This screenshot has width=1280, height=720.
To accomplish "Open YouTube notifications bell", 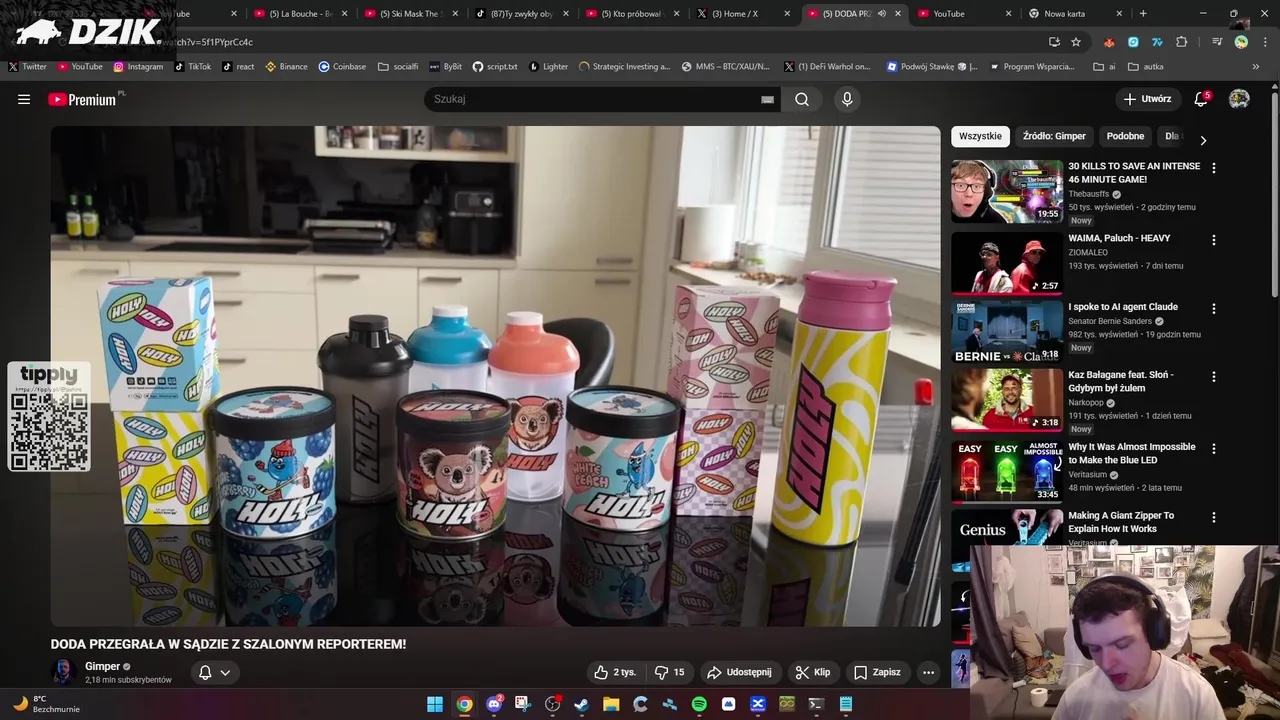I will coord(1201,99).
